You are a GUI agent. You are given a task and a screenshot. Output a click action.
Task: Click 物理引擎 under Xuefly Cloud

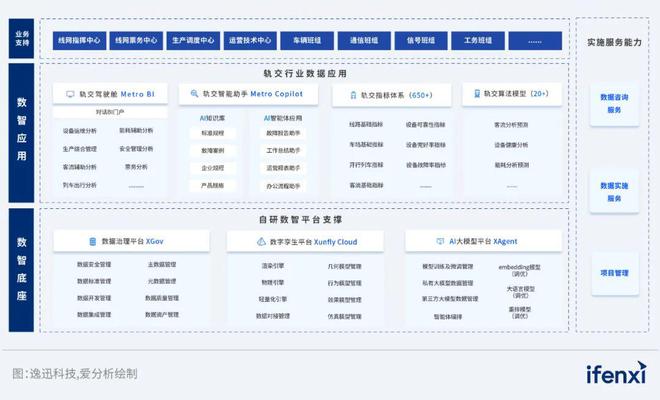(x=273, y=283)
